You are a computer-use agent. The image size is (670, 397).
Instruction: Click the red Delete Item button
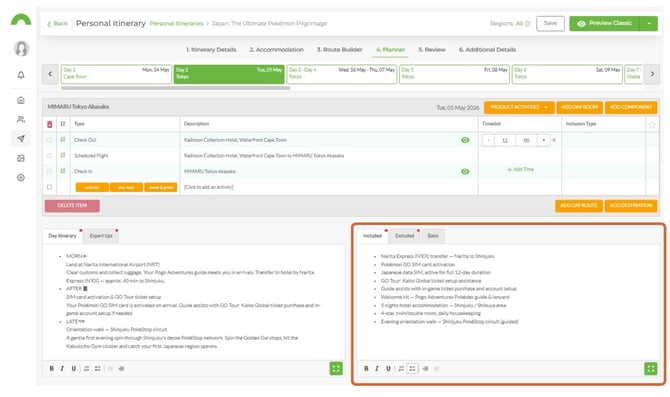coord(72,206)
